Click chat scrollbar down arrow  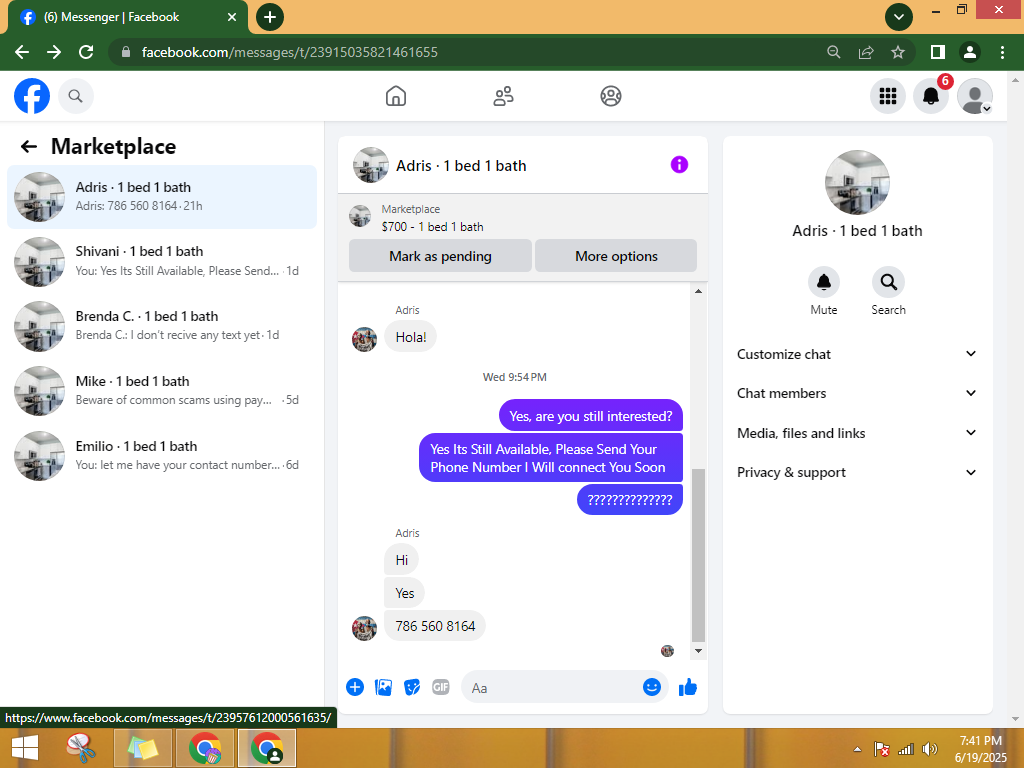pyautogui.click(x=698, y=650)
